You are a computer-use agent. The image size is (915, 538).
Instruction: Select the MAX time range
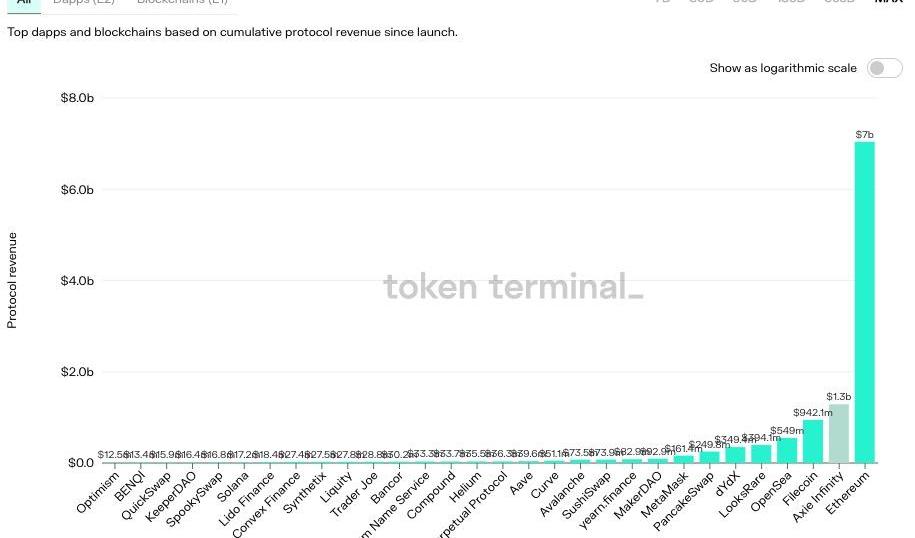pos(888,2)
